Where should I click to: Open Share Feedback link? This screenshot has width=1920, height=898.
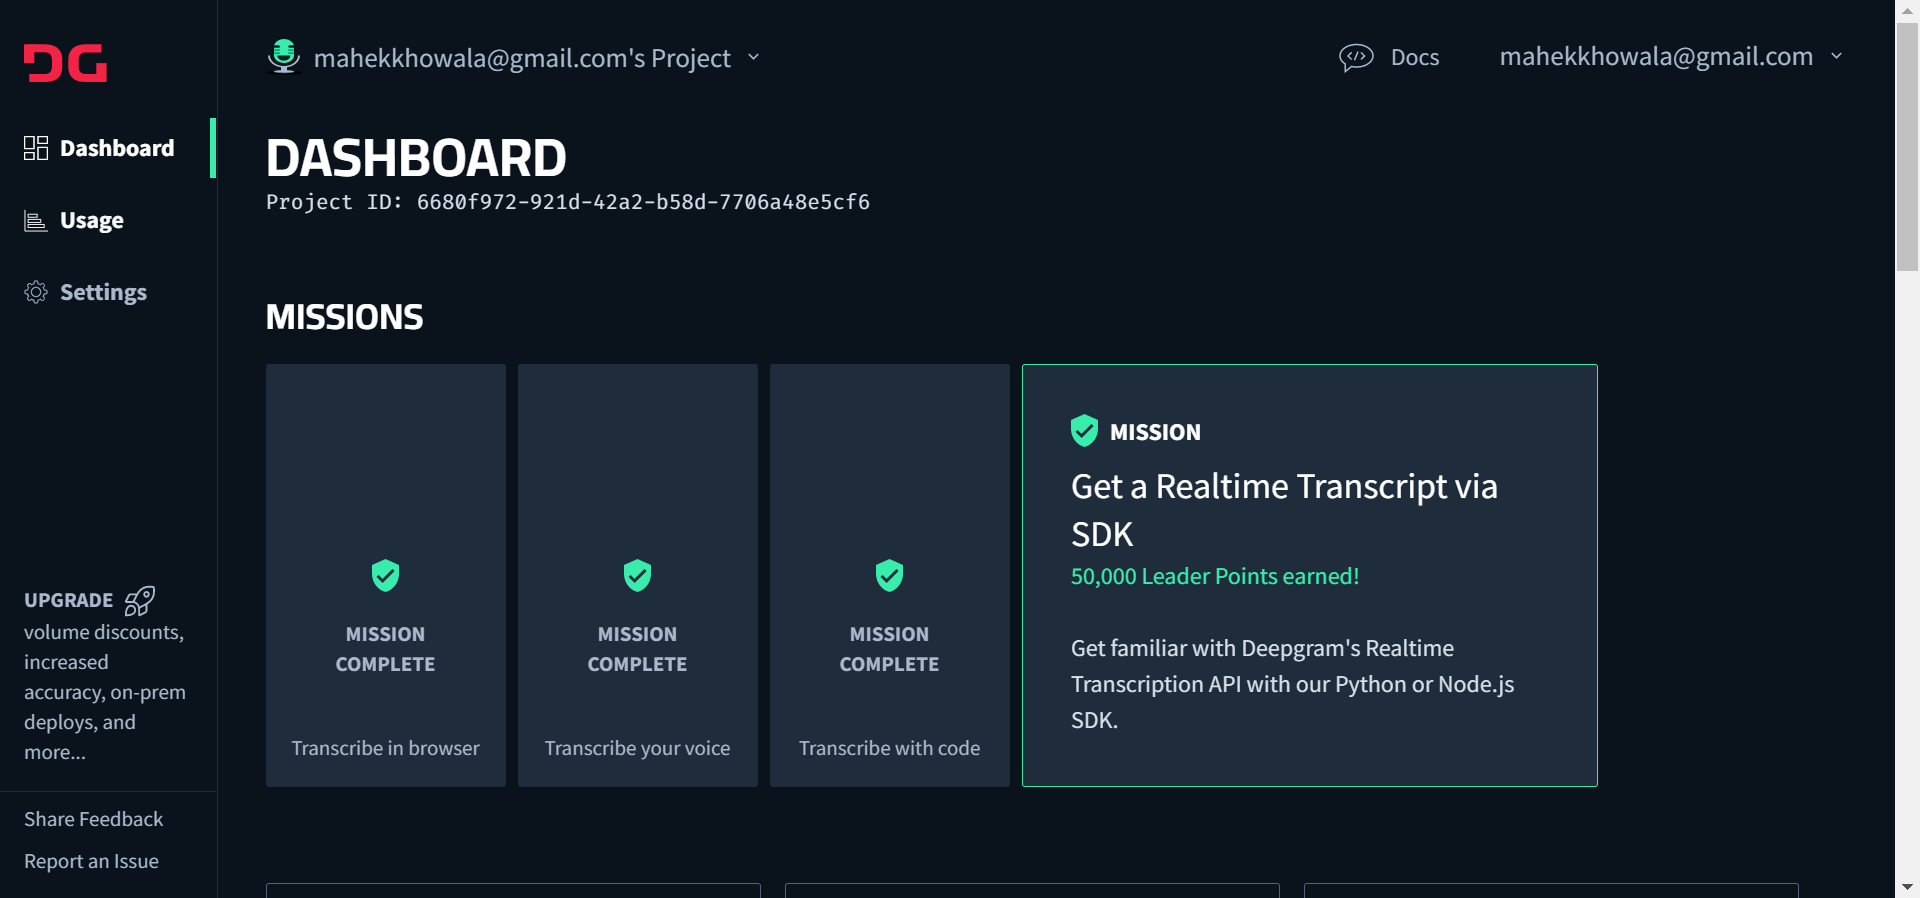pos(94,819)
